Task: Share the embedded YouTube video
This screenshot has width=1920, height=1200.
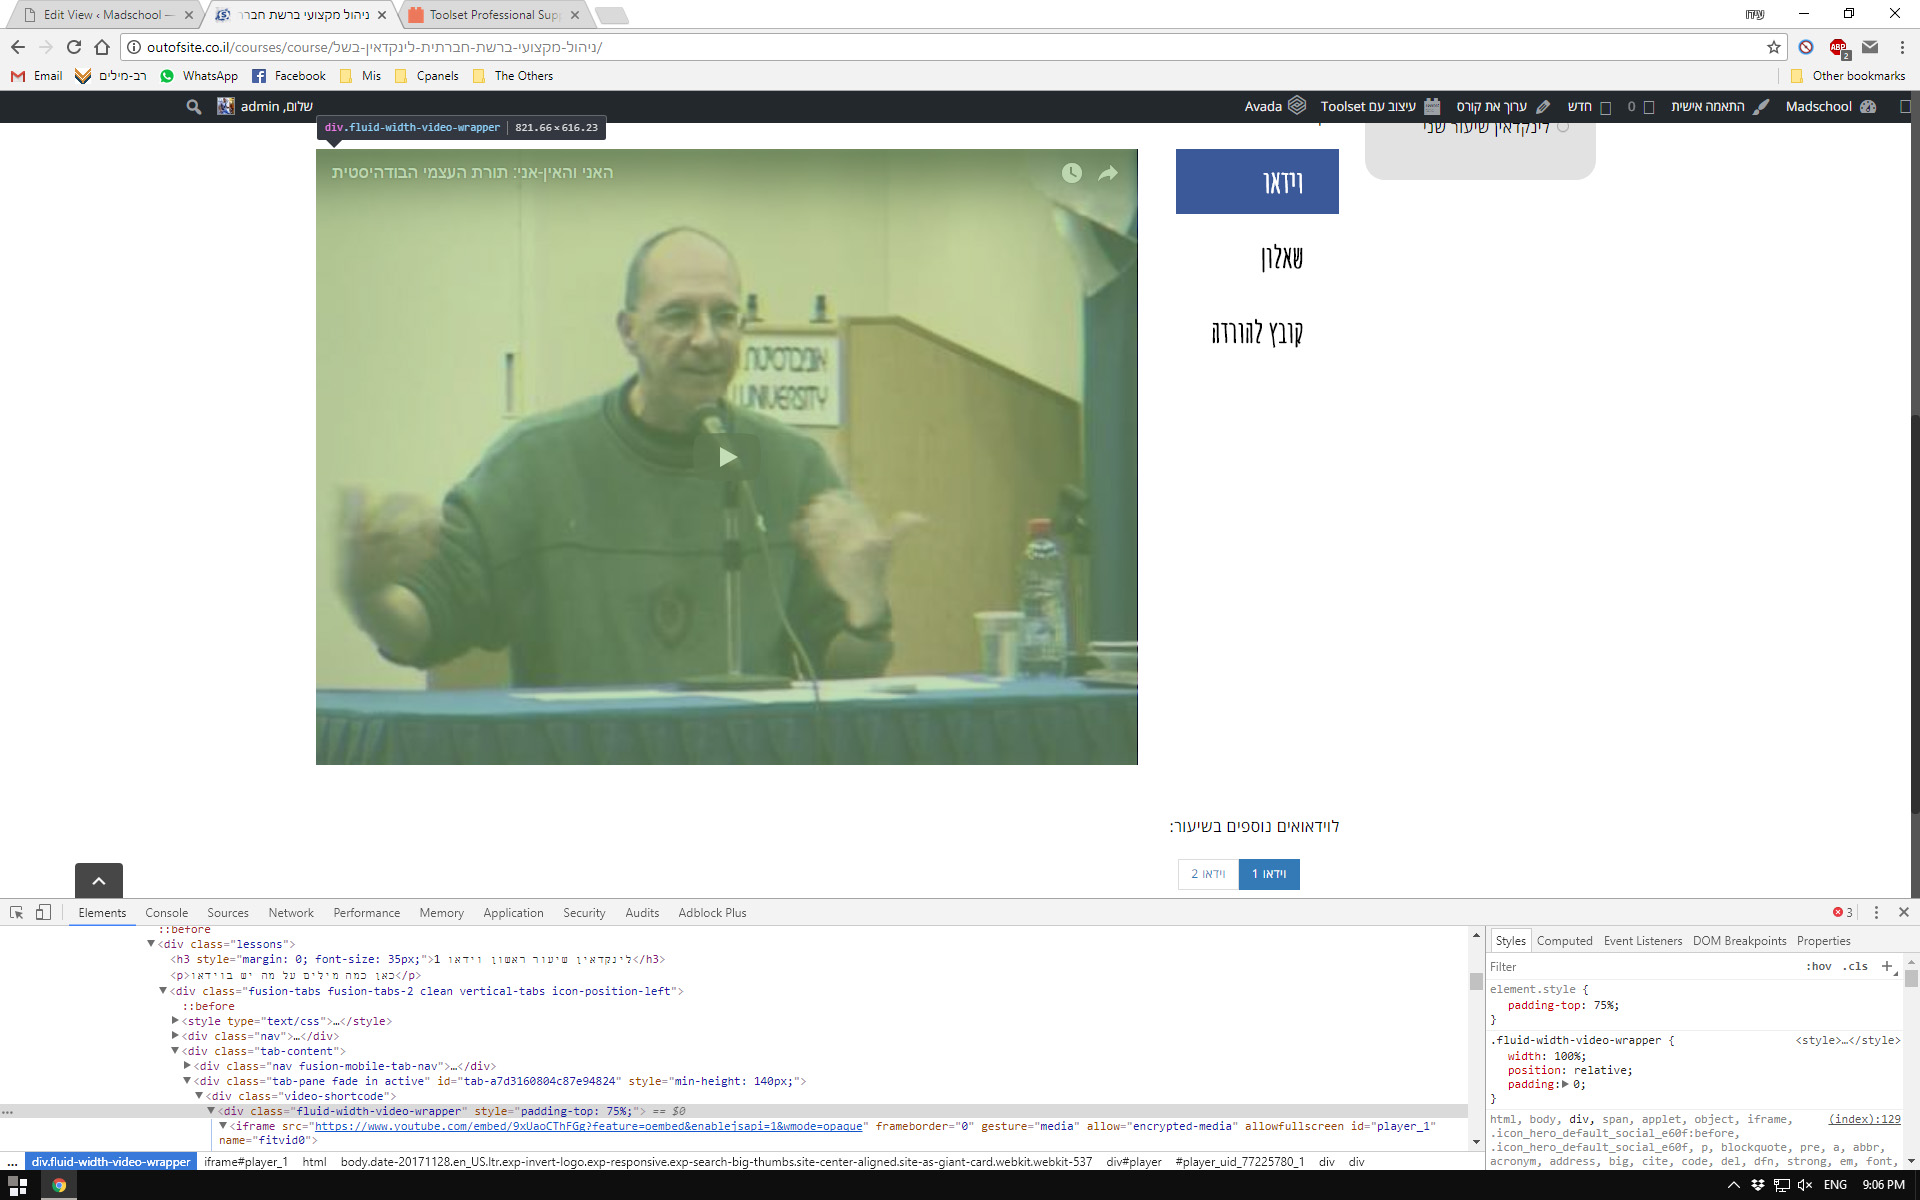Action: (1108, 173)
